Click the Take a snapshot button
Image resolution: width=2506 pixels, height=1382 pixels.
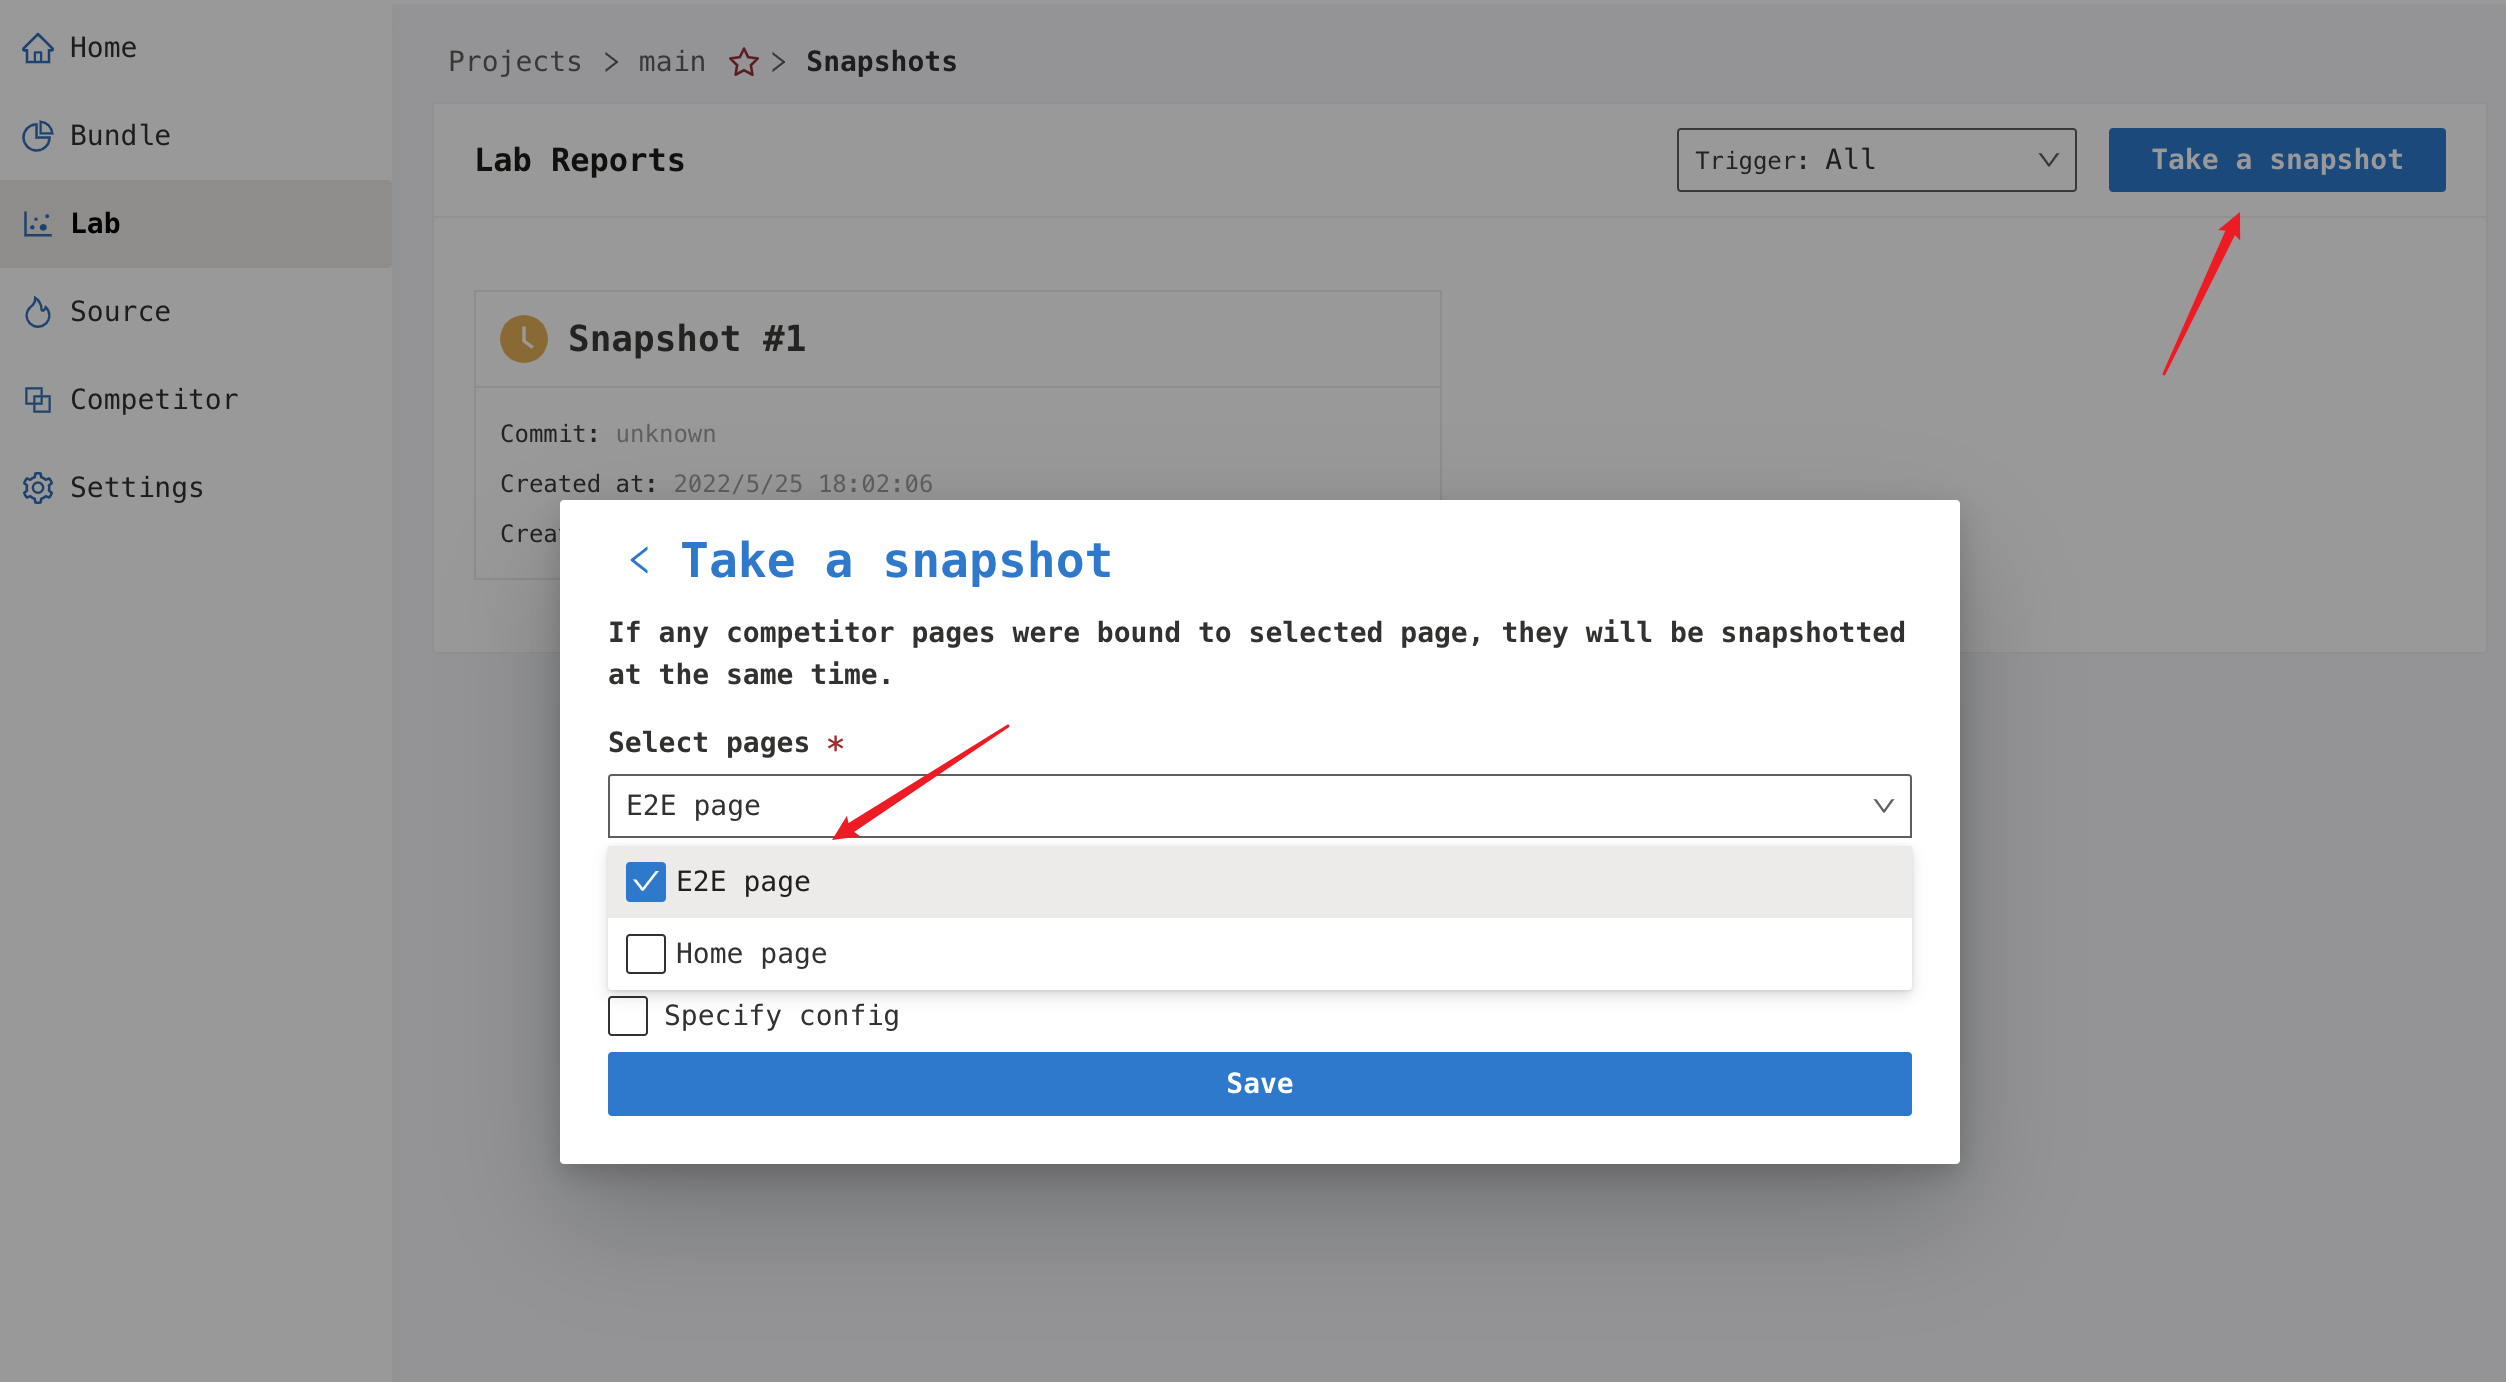[x=2276, y=158]
